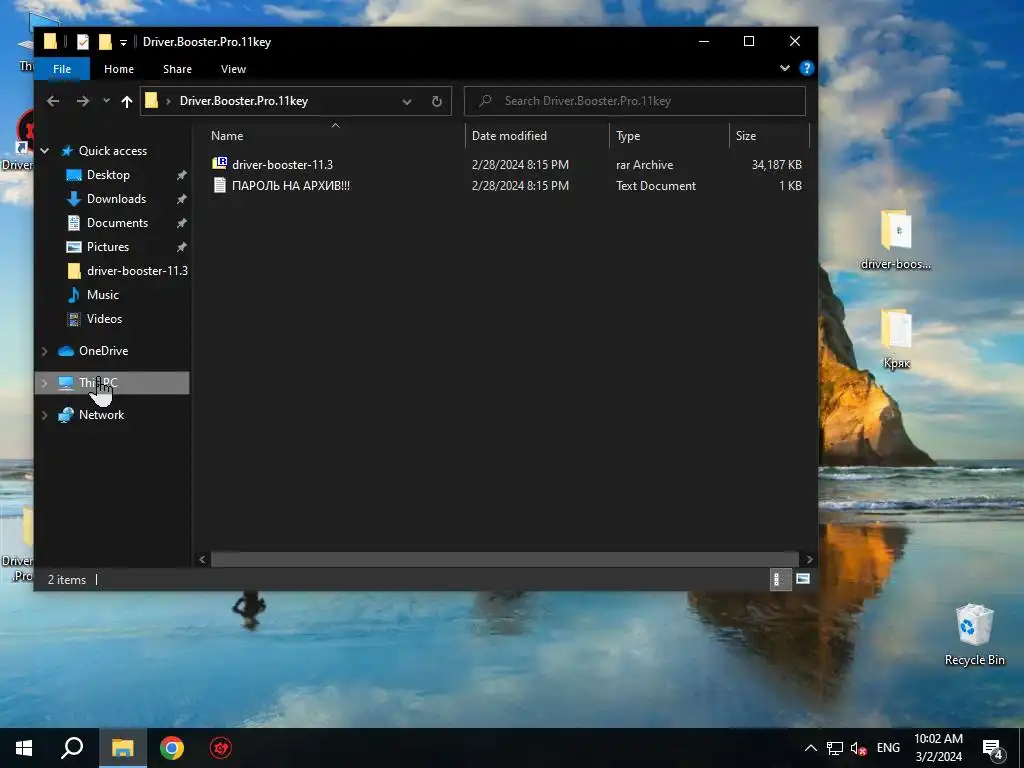Open the notification center icon

point(993,749)
